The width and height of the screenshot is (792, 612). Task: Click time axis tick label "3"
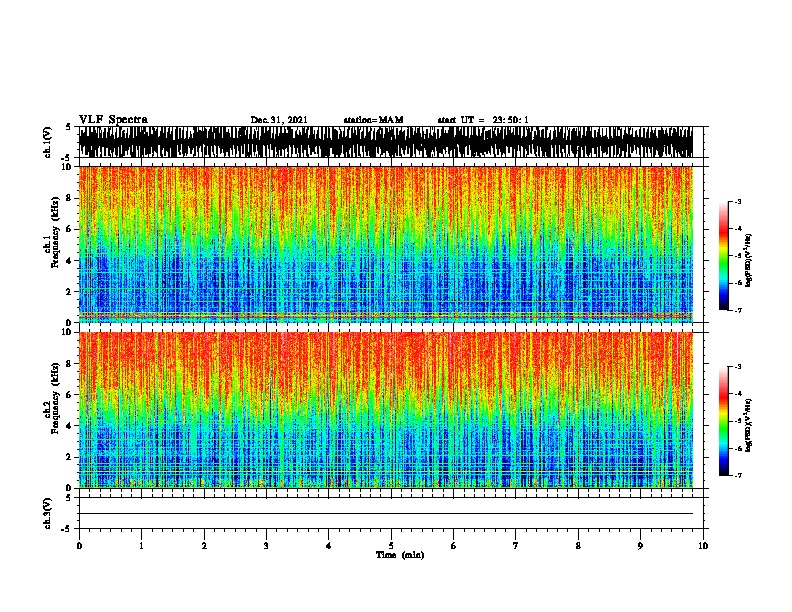point(266,546)
